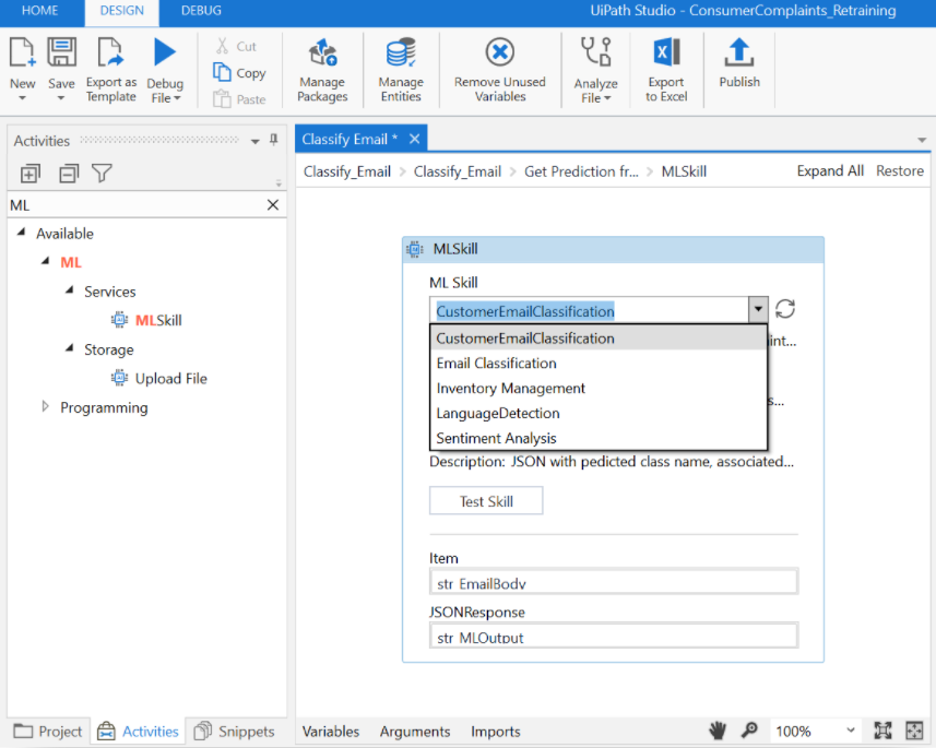
Task: Cut the selection with the scissors icon
Action: tap(222, 46)
